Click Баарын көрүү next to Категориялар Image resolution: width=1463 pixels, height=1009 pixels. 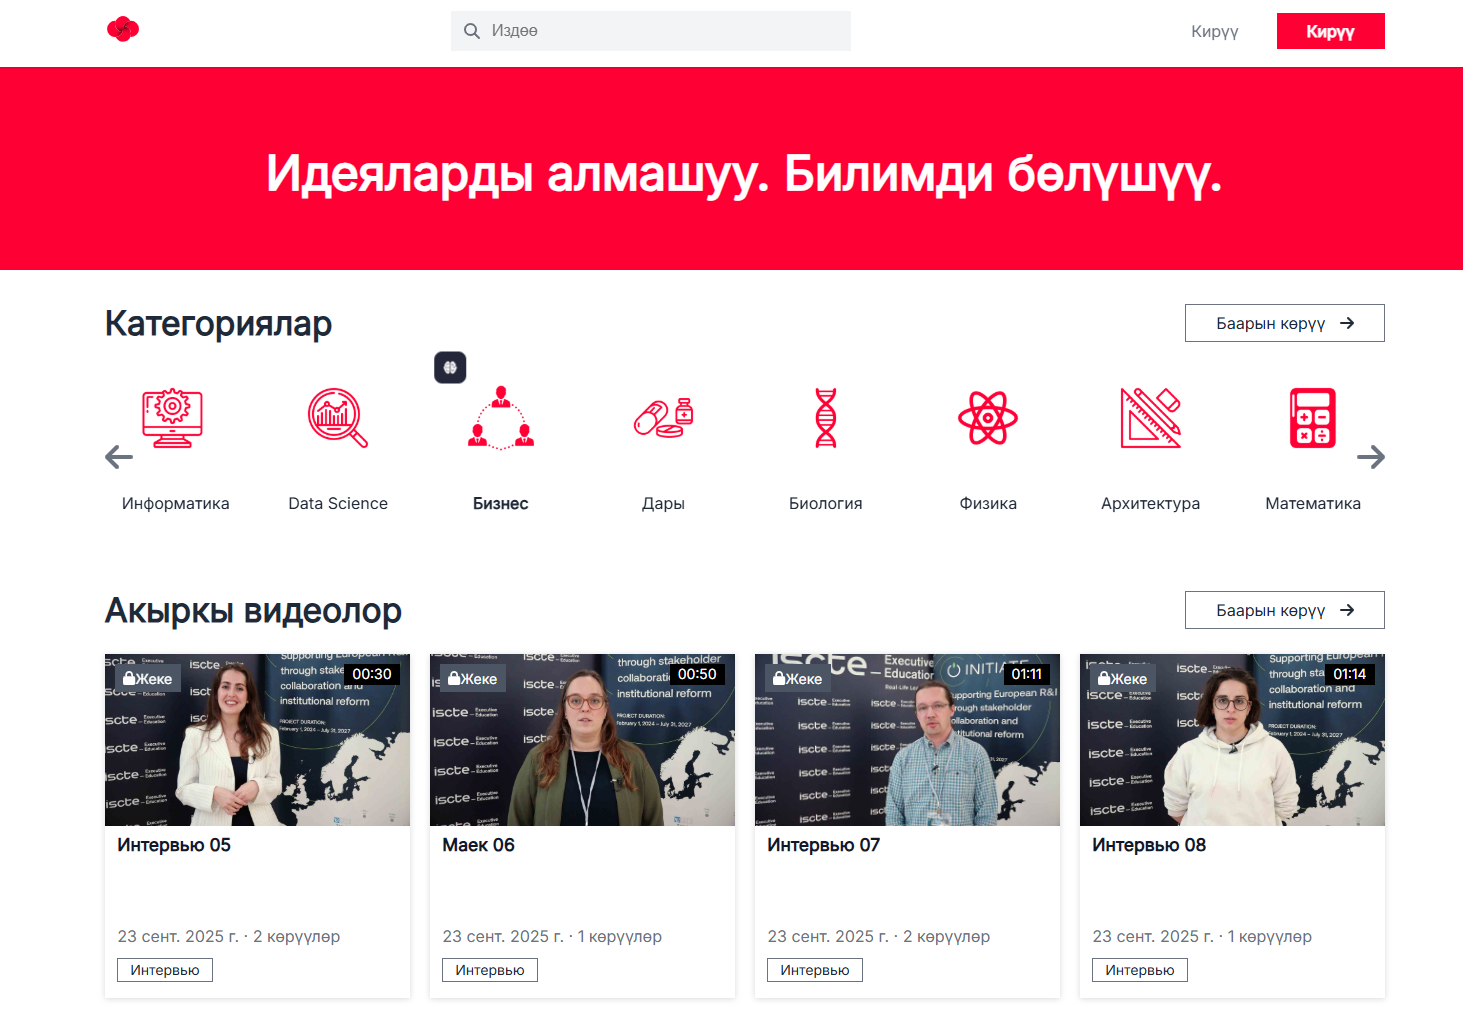(1284, 323)
